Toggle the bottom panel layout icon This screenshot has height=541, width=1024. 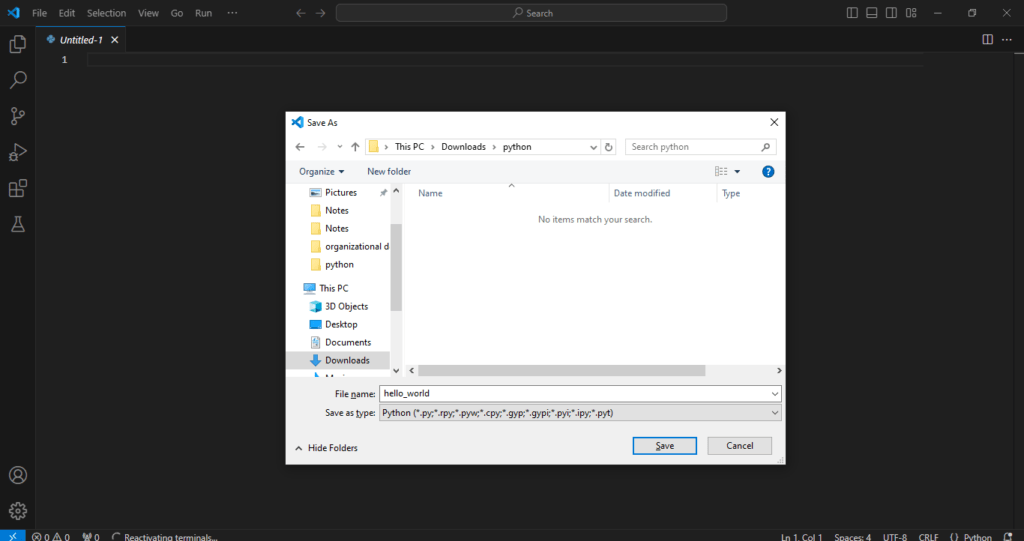point(872,13)
